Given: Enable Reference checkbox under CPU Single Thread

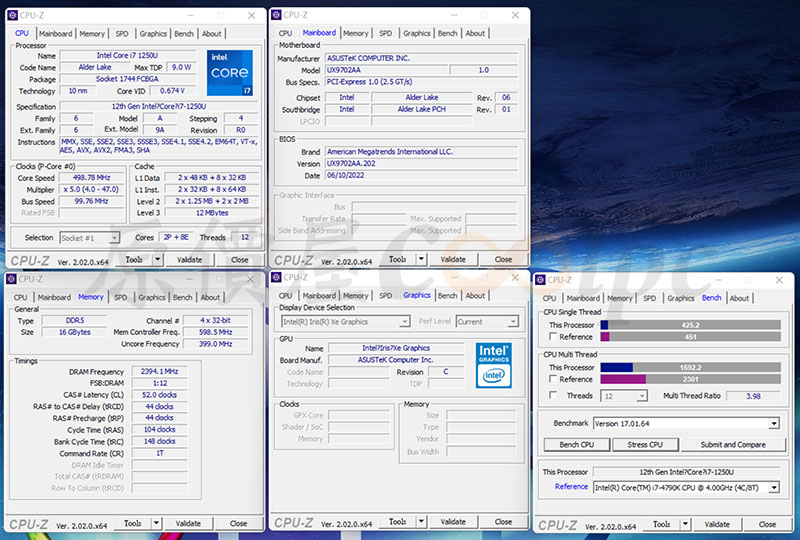Looking at the screenshot, I should click(x=553, y=336).
